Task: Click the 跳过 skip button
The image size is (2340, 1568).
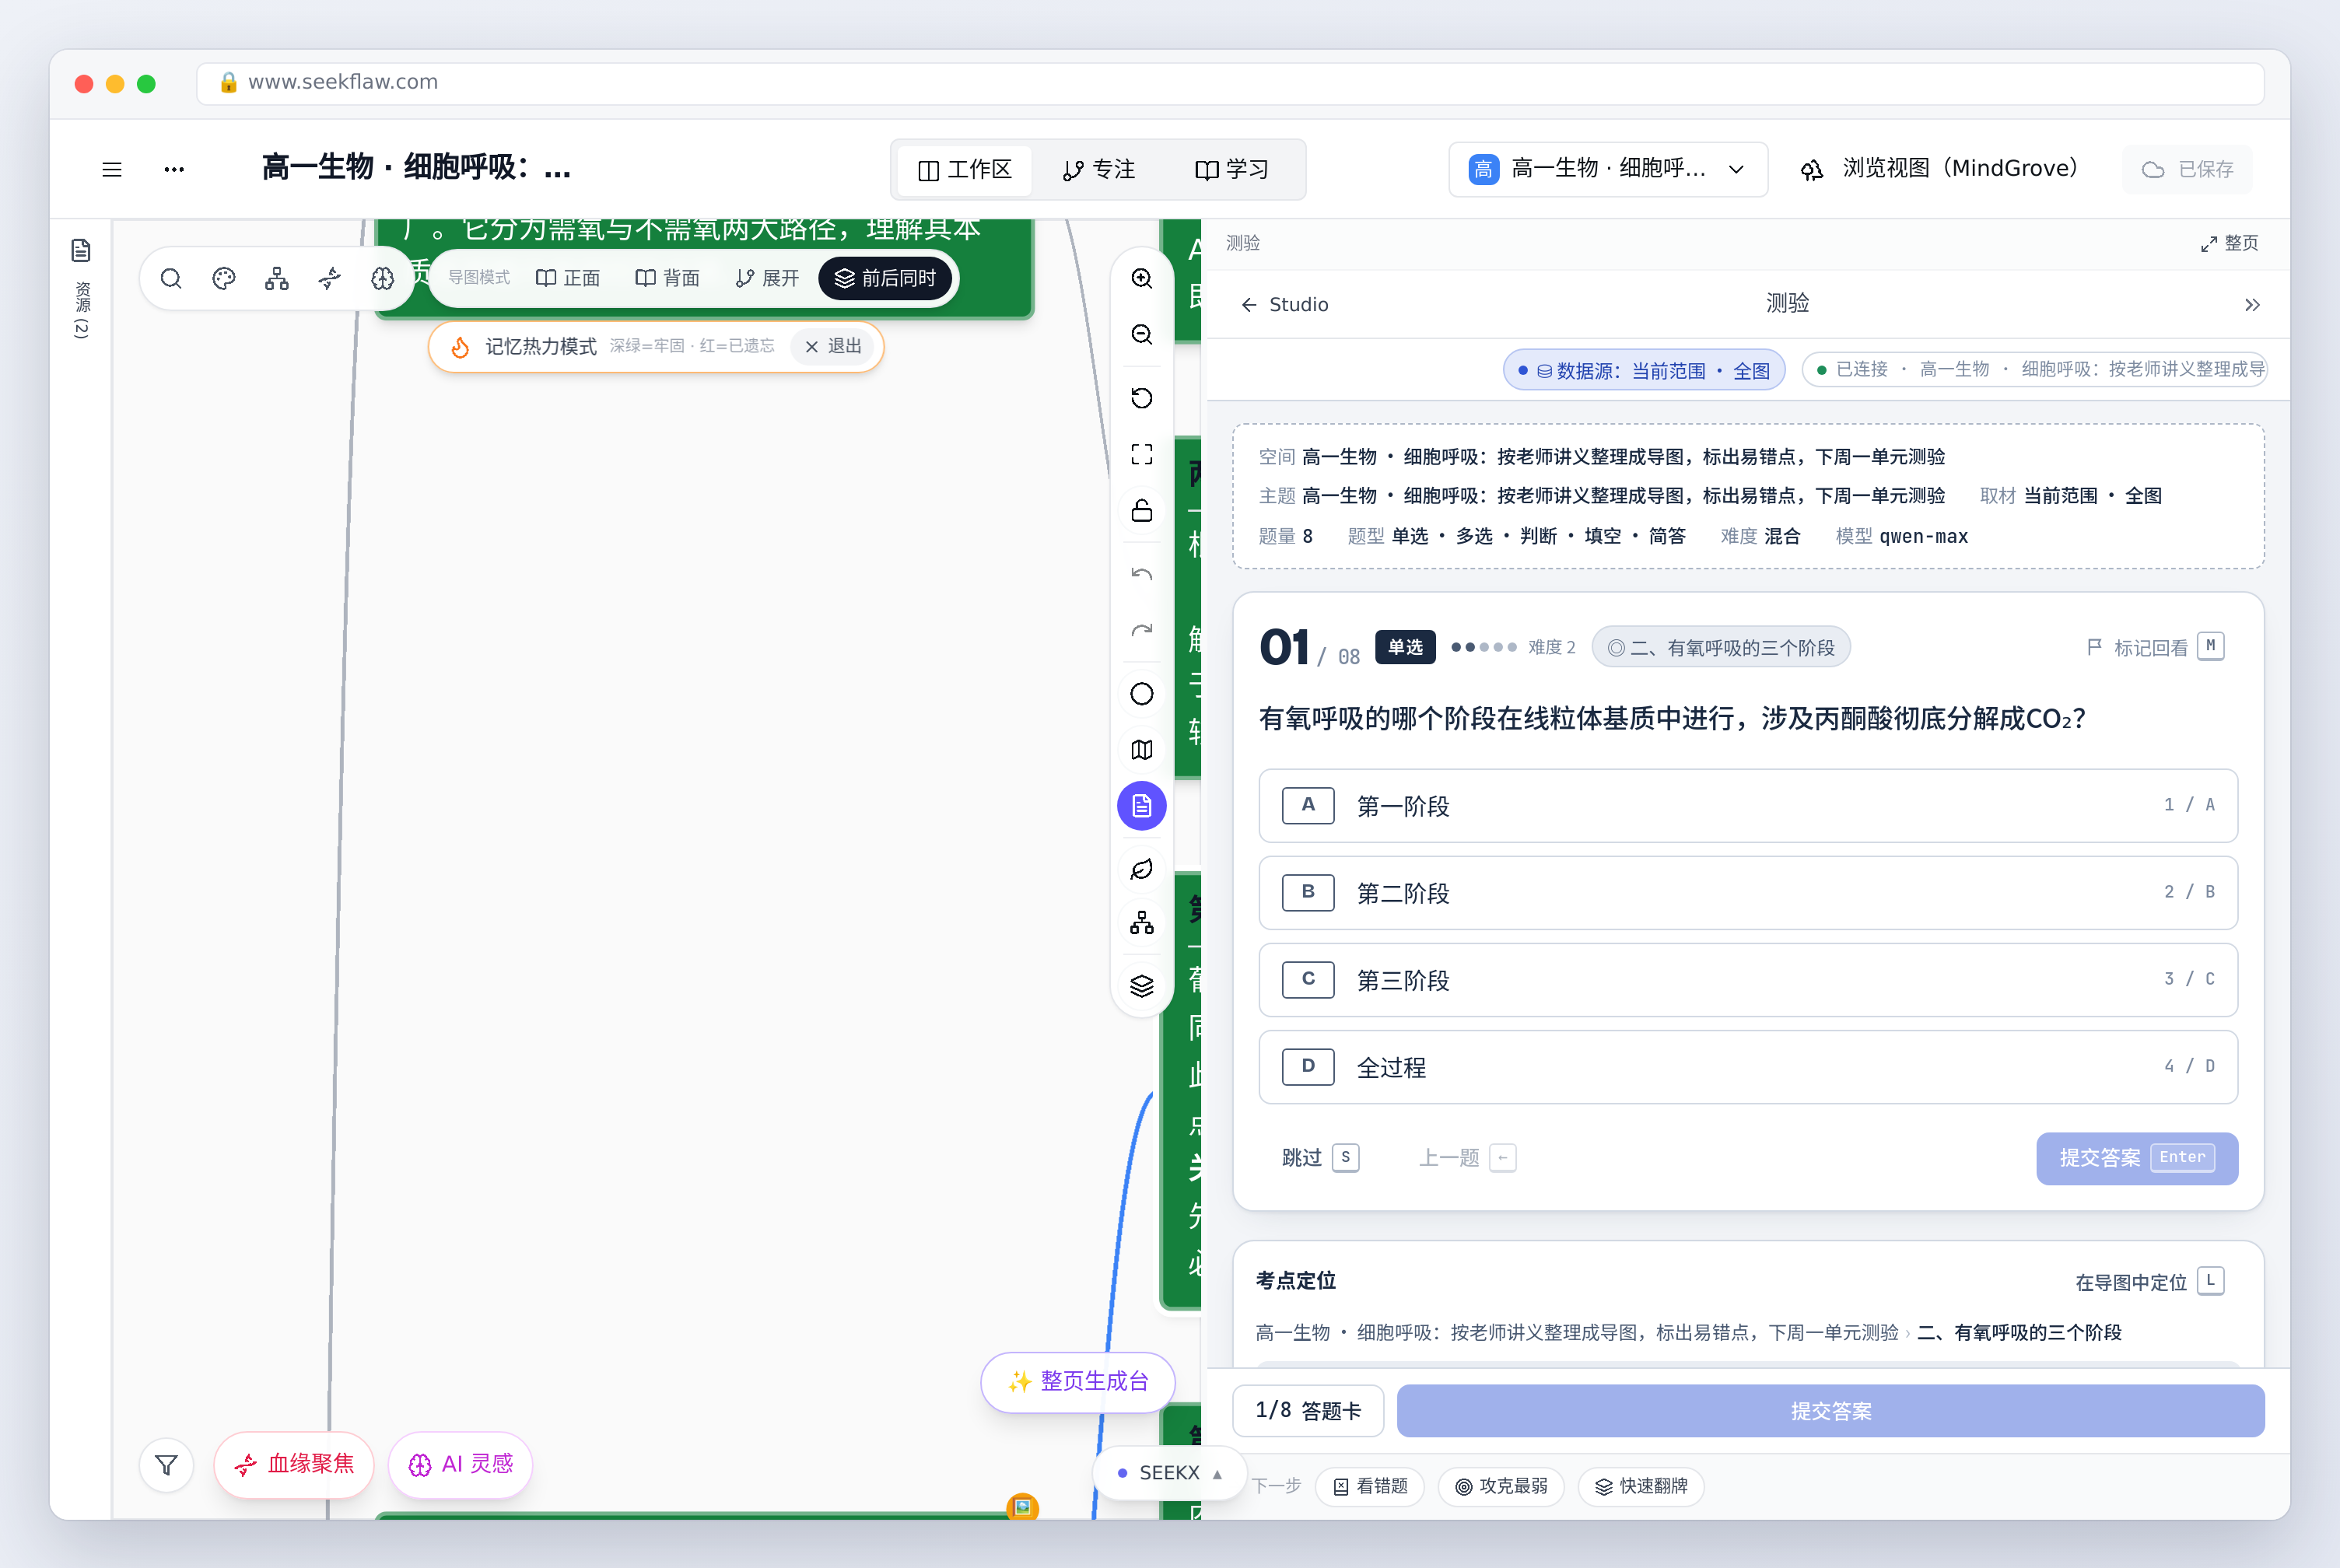Action: pos(1319,1157)
